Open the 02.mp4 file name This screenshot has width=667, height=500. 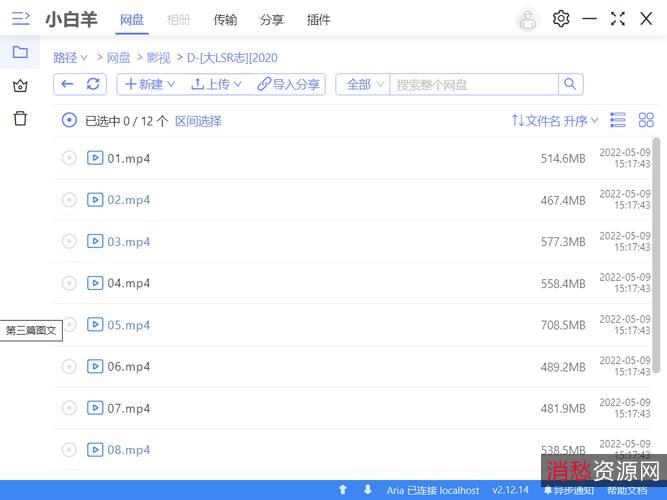[x=128, y=200]
